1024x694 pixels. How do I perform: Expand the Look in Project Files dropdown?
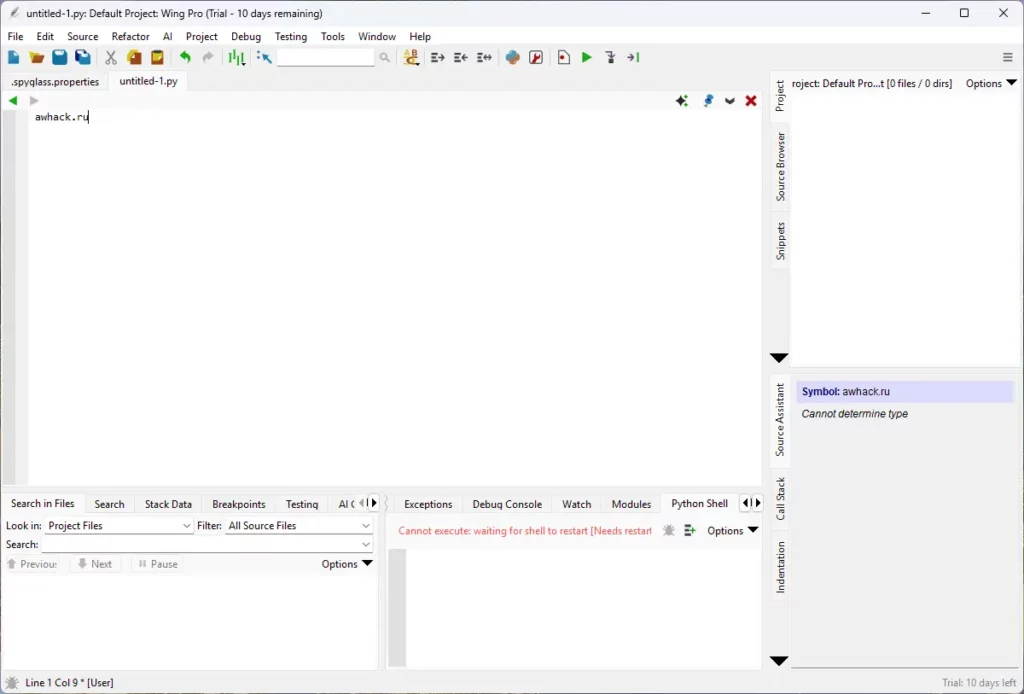pos(119,526)
